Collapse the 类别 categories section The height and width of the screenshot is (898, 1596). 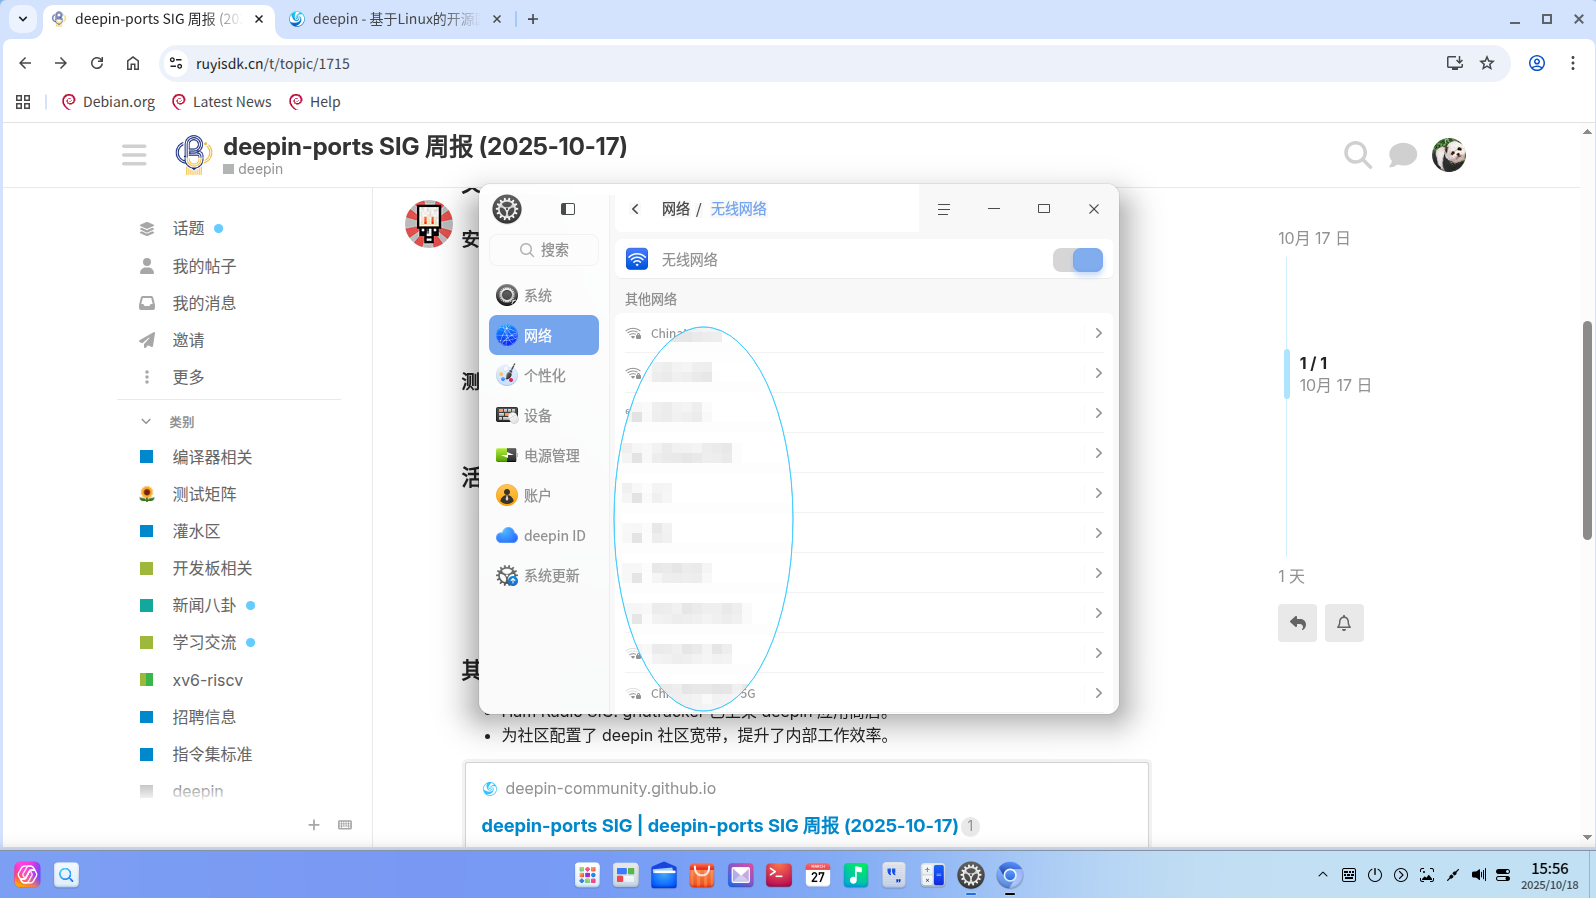point(146,422)
